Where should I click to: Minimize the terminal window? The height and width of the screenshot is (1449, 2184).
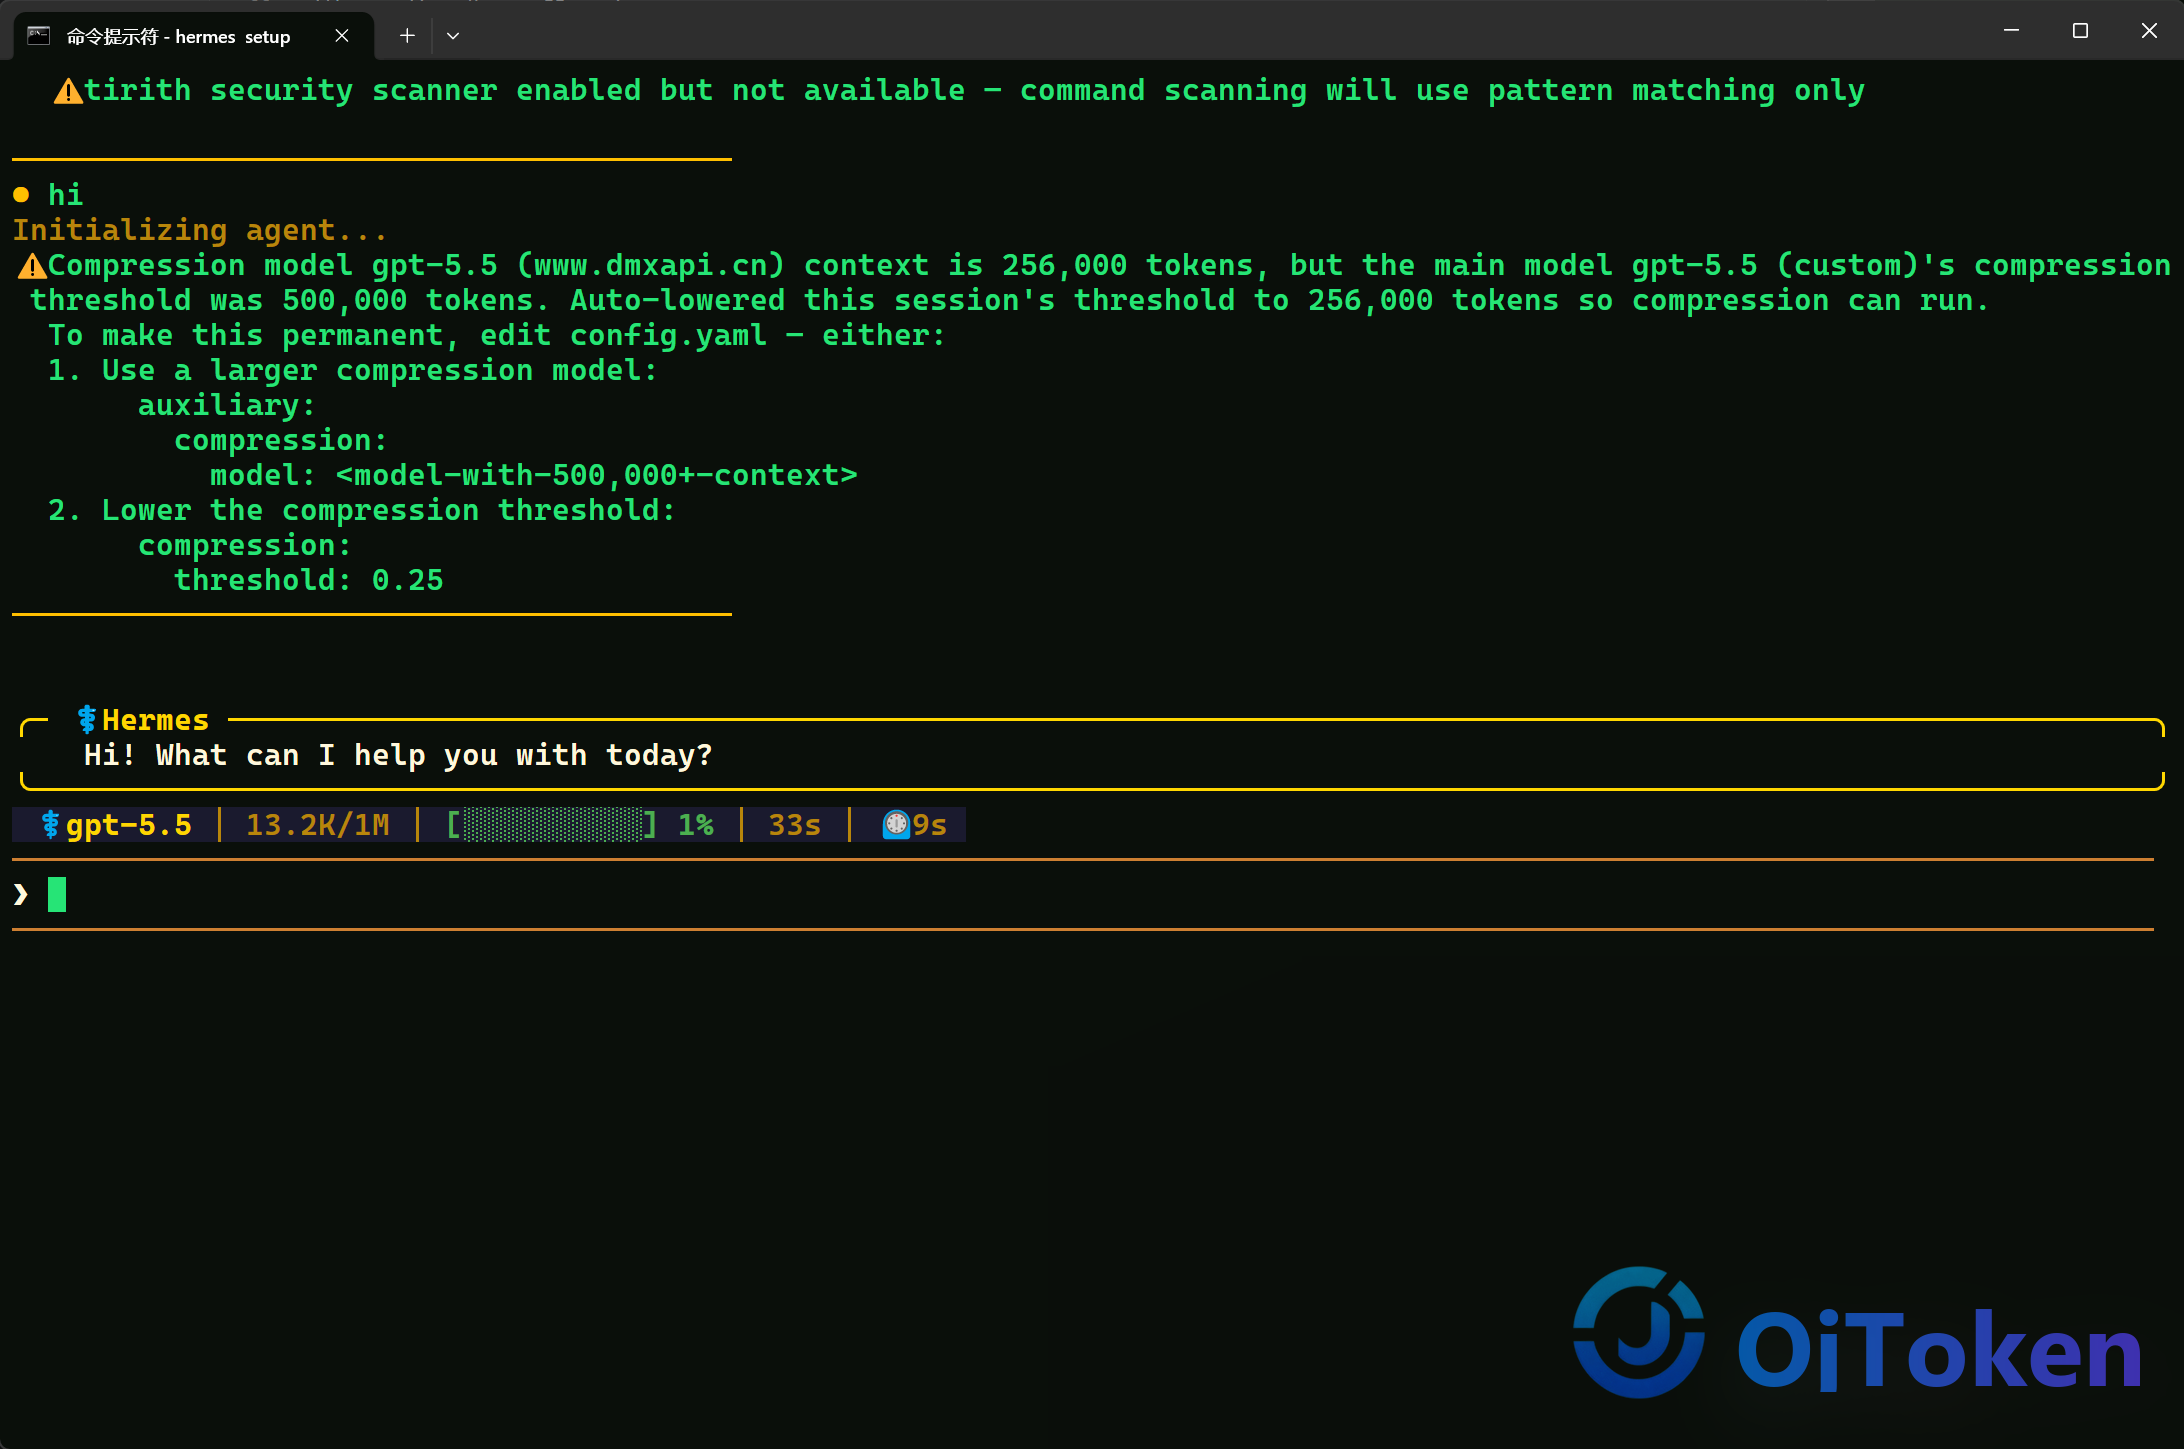[x=2011, y=31]
